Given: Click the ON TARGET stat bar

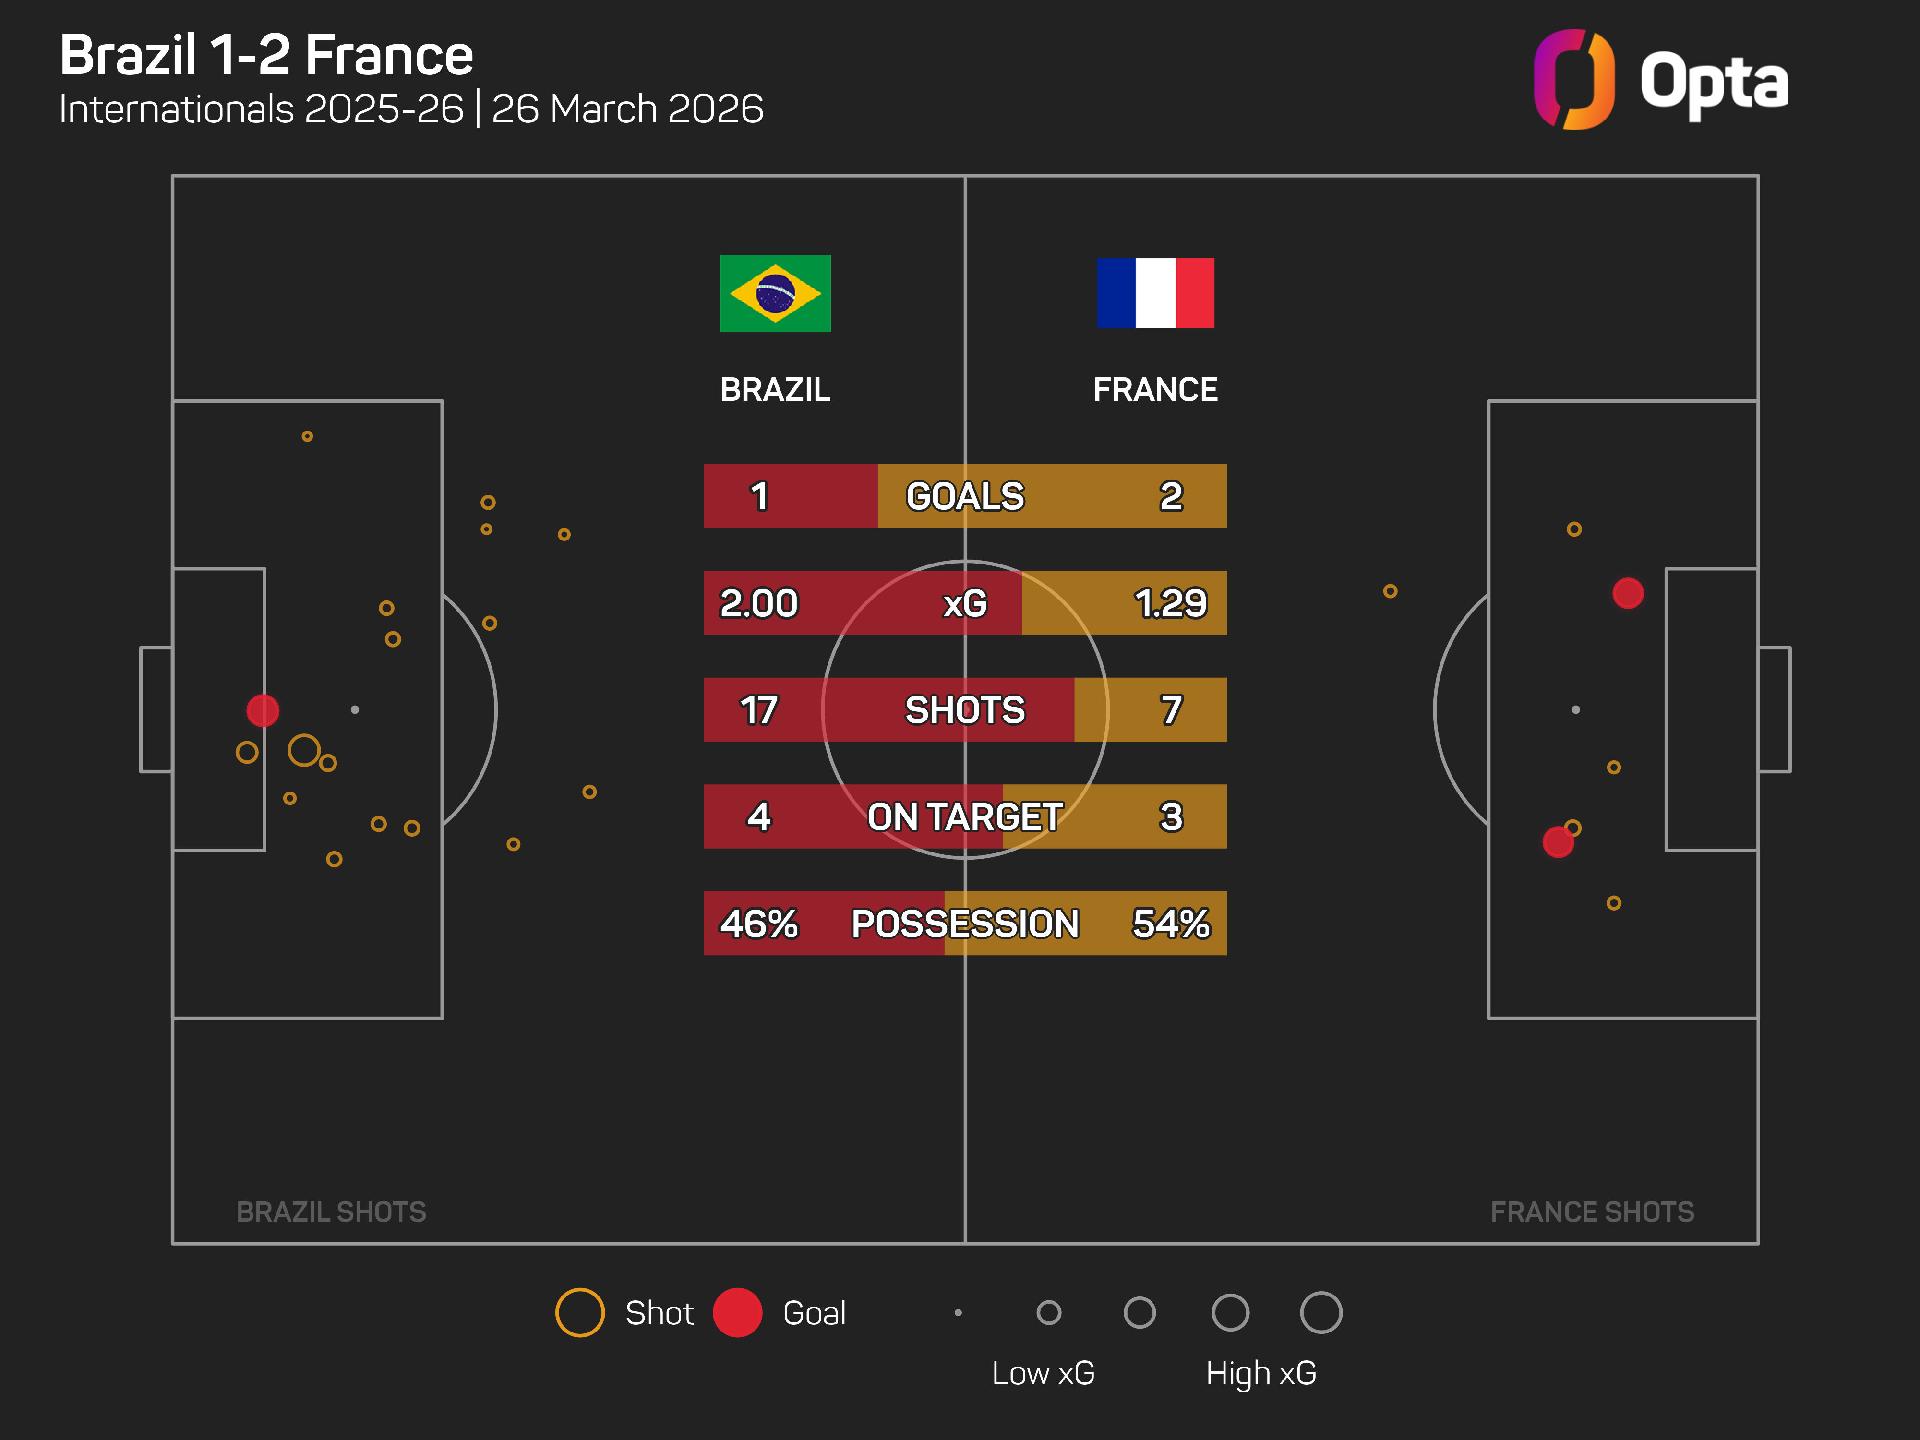Looking at the screenshot, I should tap(965, 817).
